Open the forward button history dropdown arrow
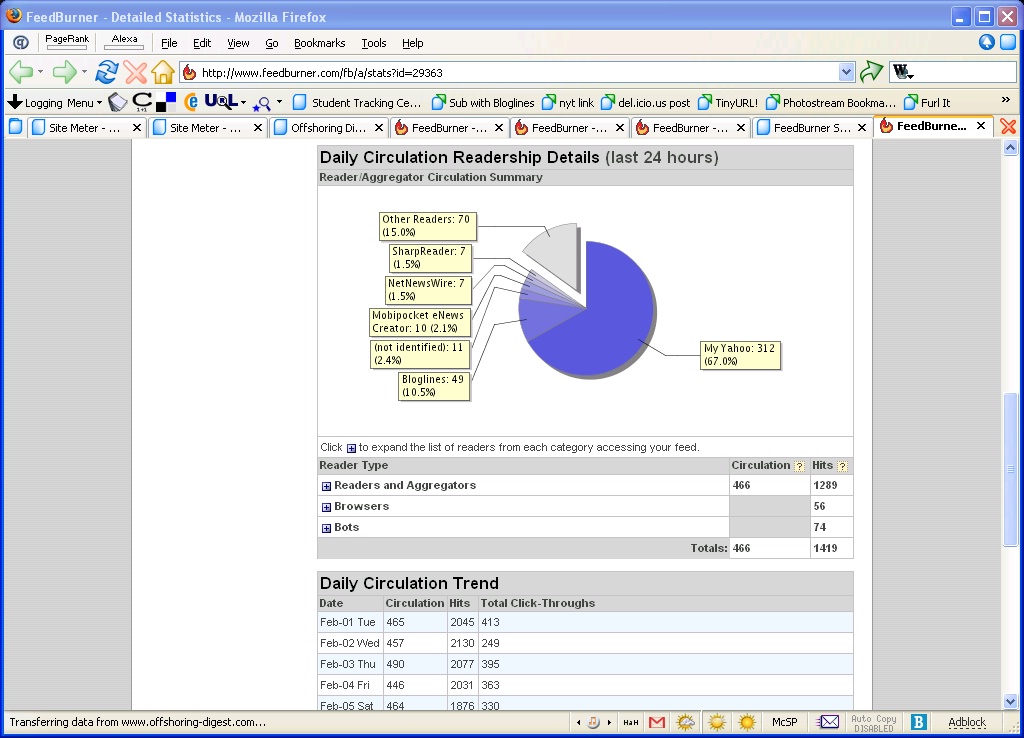1024x738 pixels. pos(84,72)
